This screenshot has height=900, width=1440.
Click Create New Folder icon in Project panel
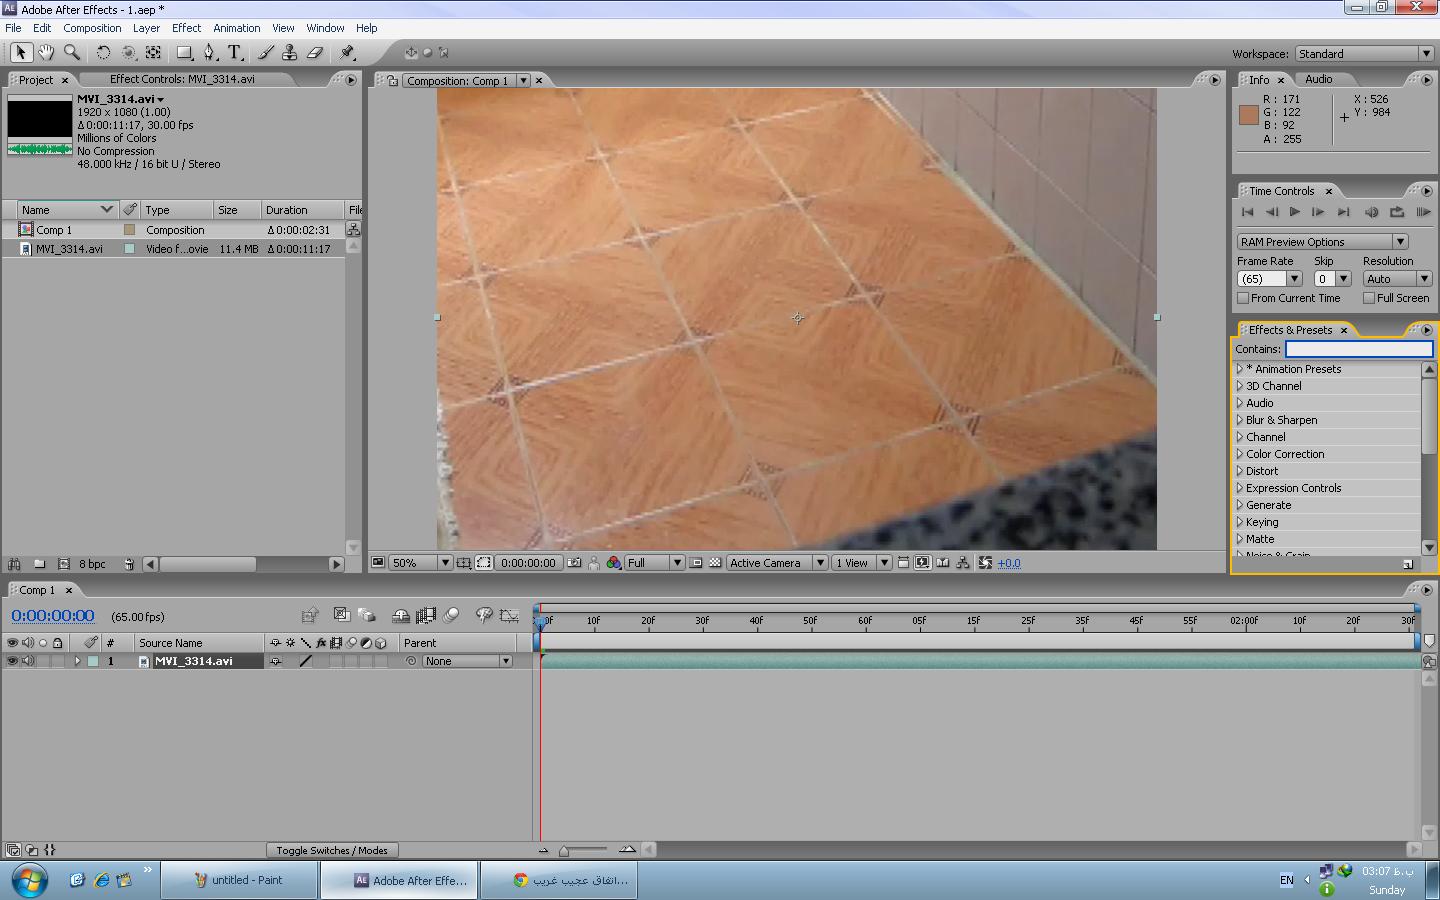tap(39, 564)
